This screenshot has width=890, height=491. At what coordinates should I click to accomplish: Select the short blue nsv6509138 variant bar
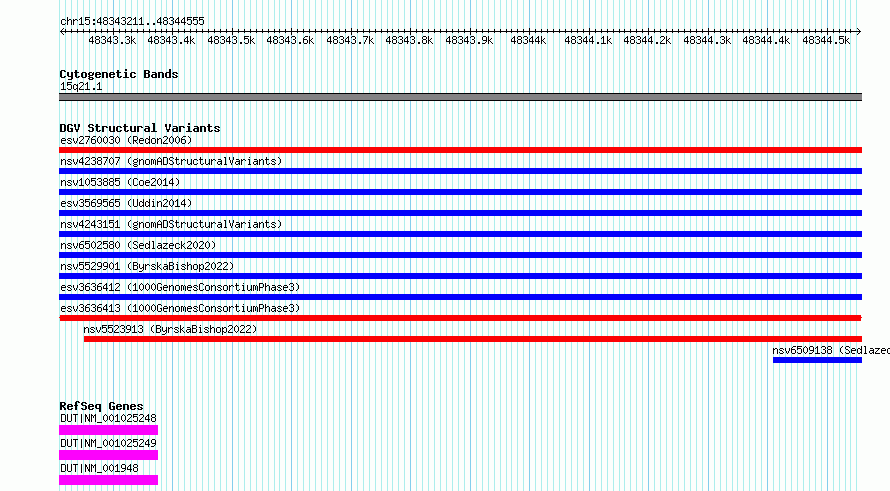(817, 360)
